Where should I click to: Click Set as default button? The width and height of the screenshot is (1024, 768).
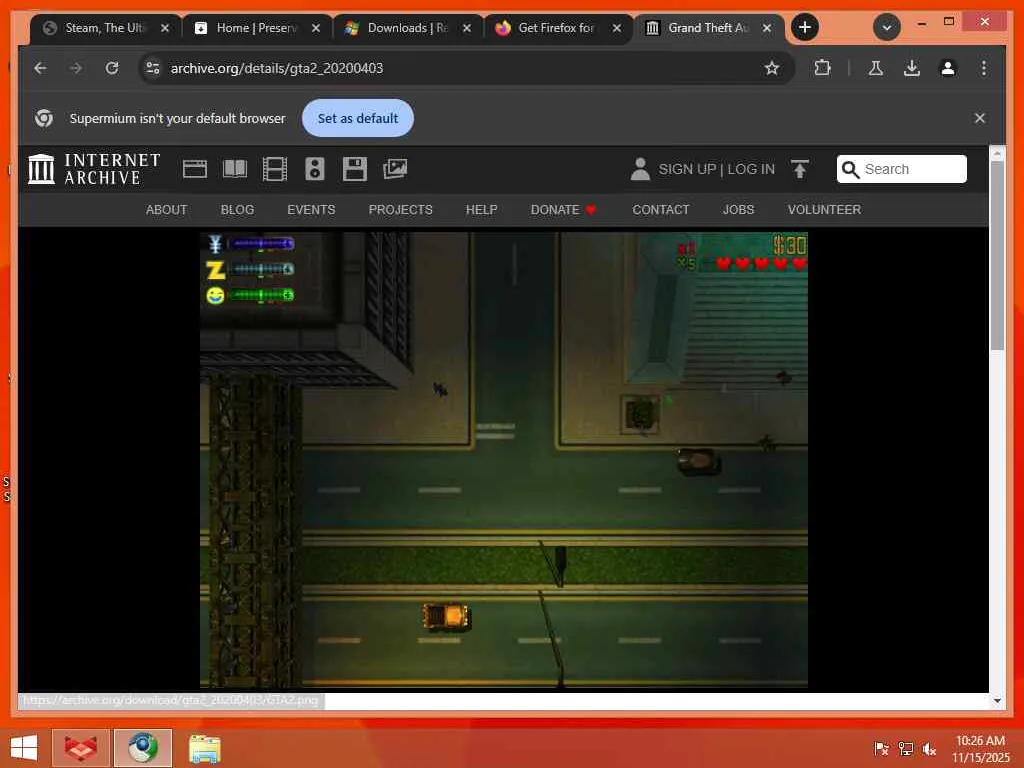pos(358,118)
